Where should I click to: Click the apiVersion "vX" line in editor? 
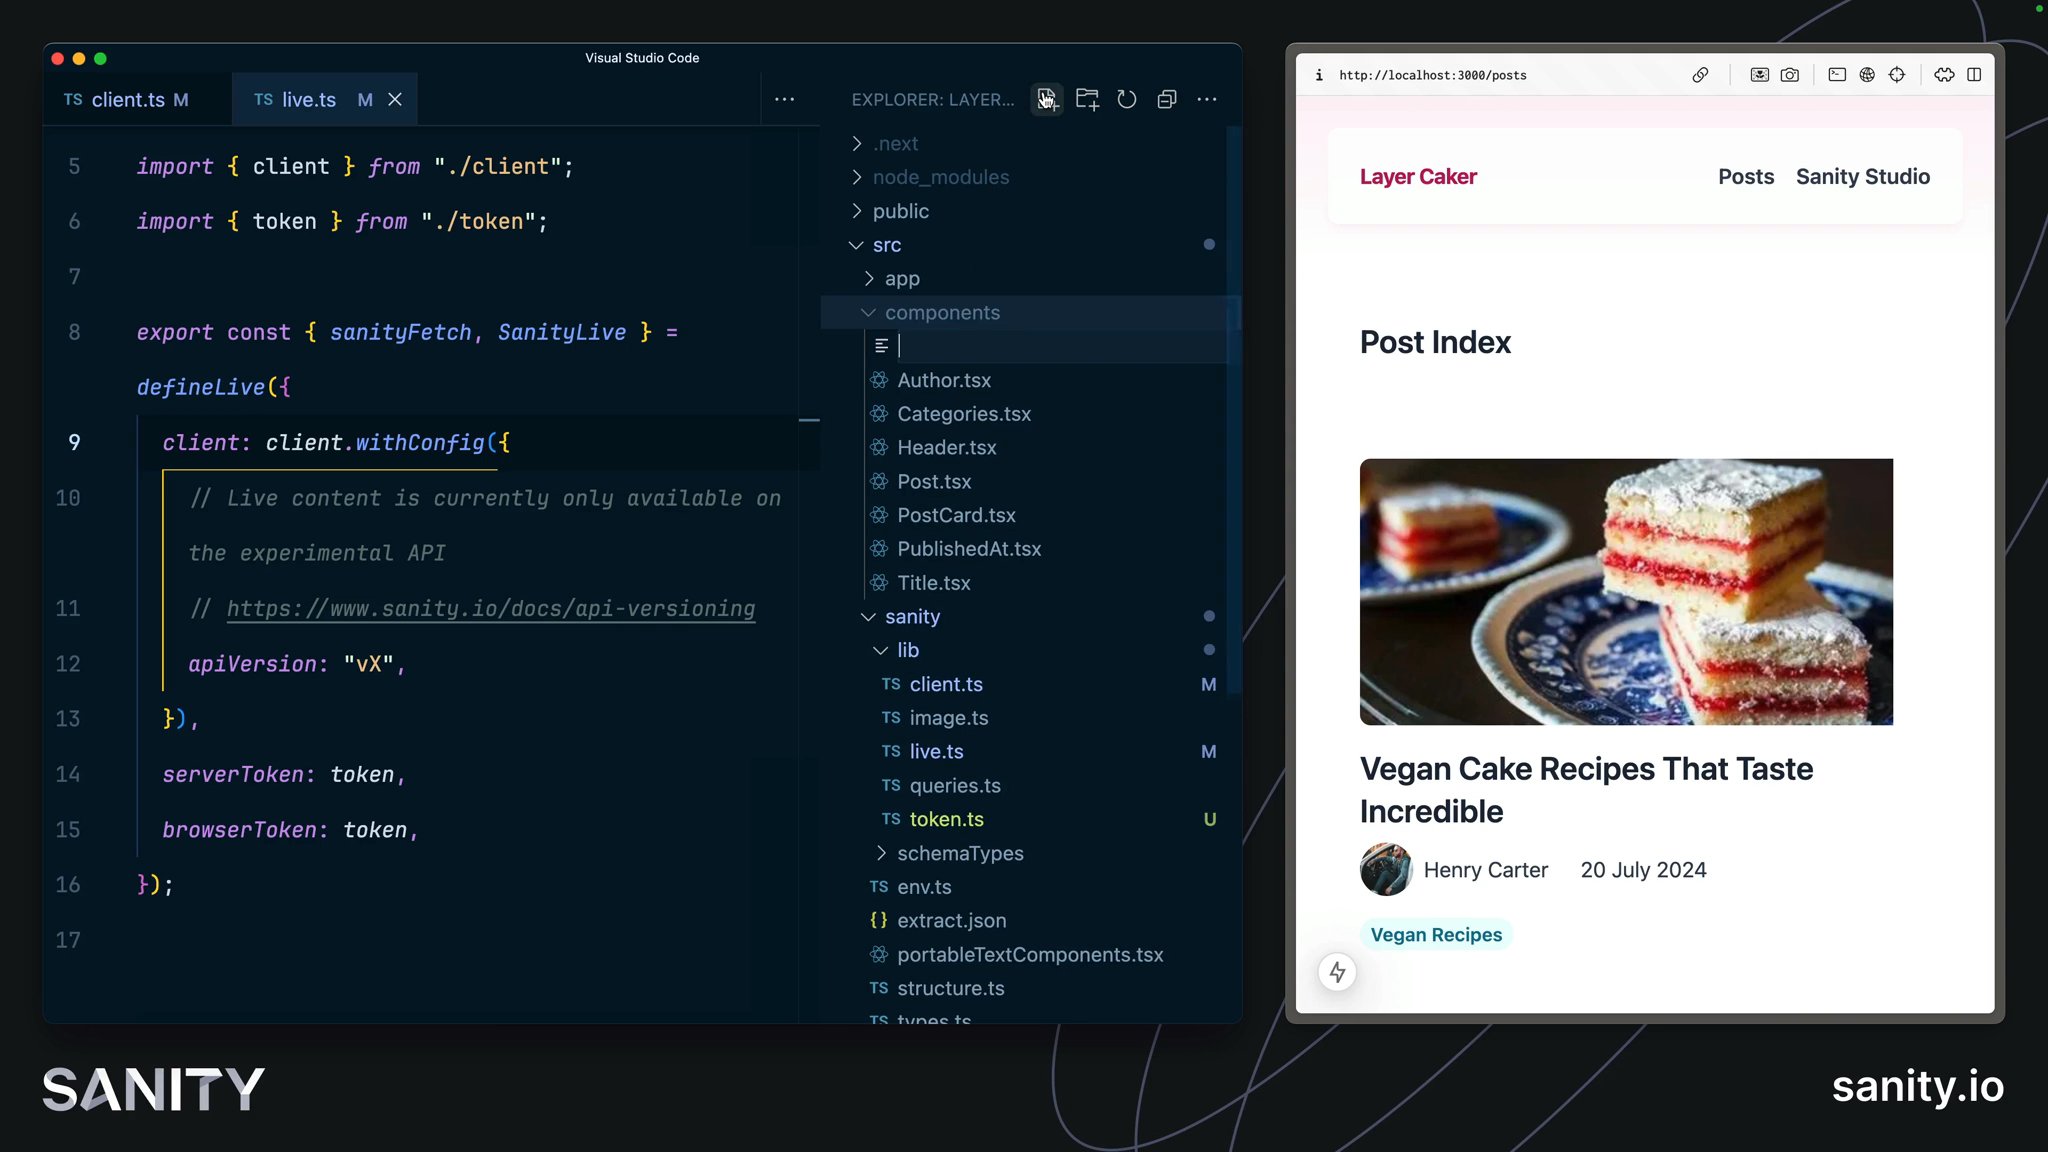297,664
